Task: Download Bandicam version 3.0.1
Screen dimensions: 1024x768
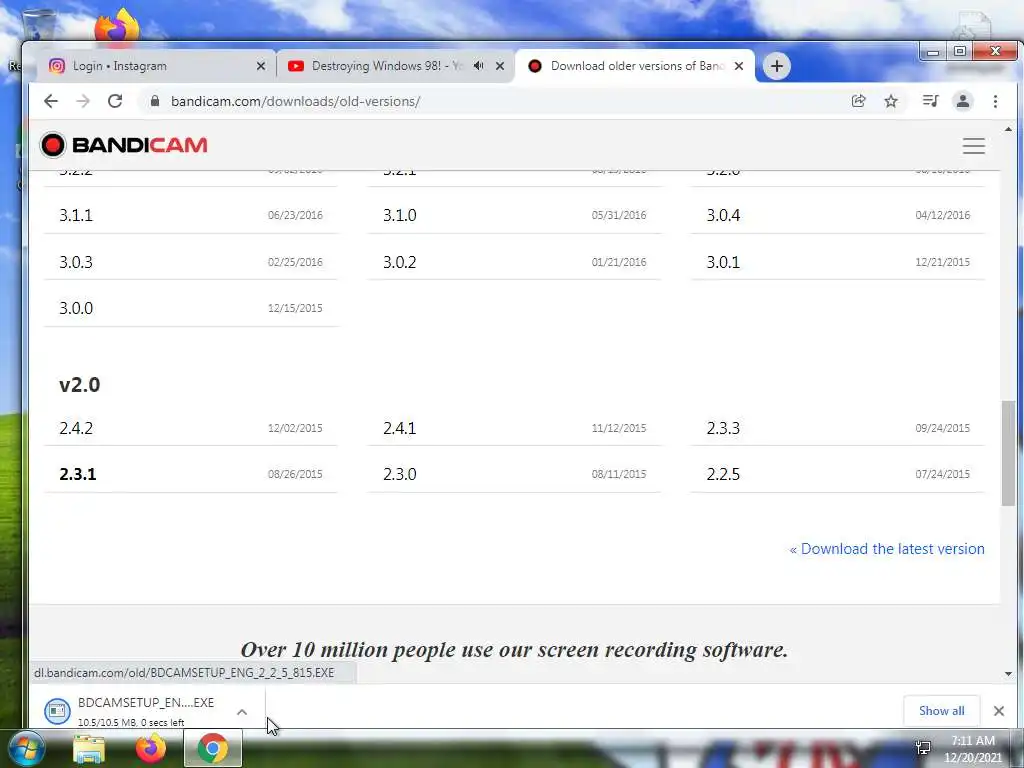Action: (x=838, y=262)
